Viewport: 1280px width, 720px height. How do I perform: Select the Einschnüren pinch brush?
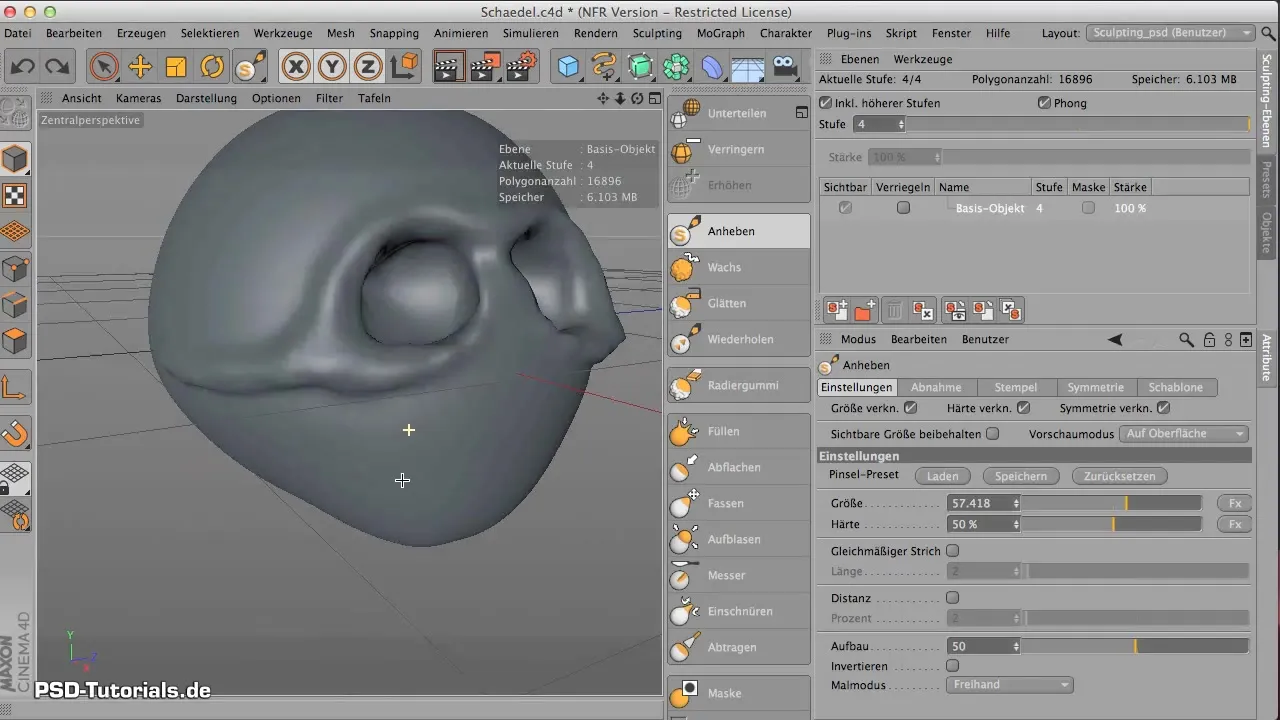coord(739,611)
